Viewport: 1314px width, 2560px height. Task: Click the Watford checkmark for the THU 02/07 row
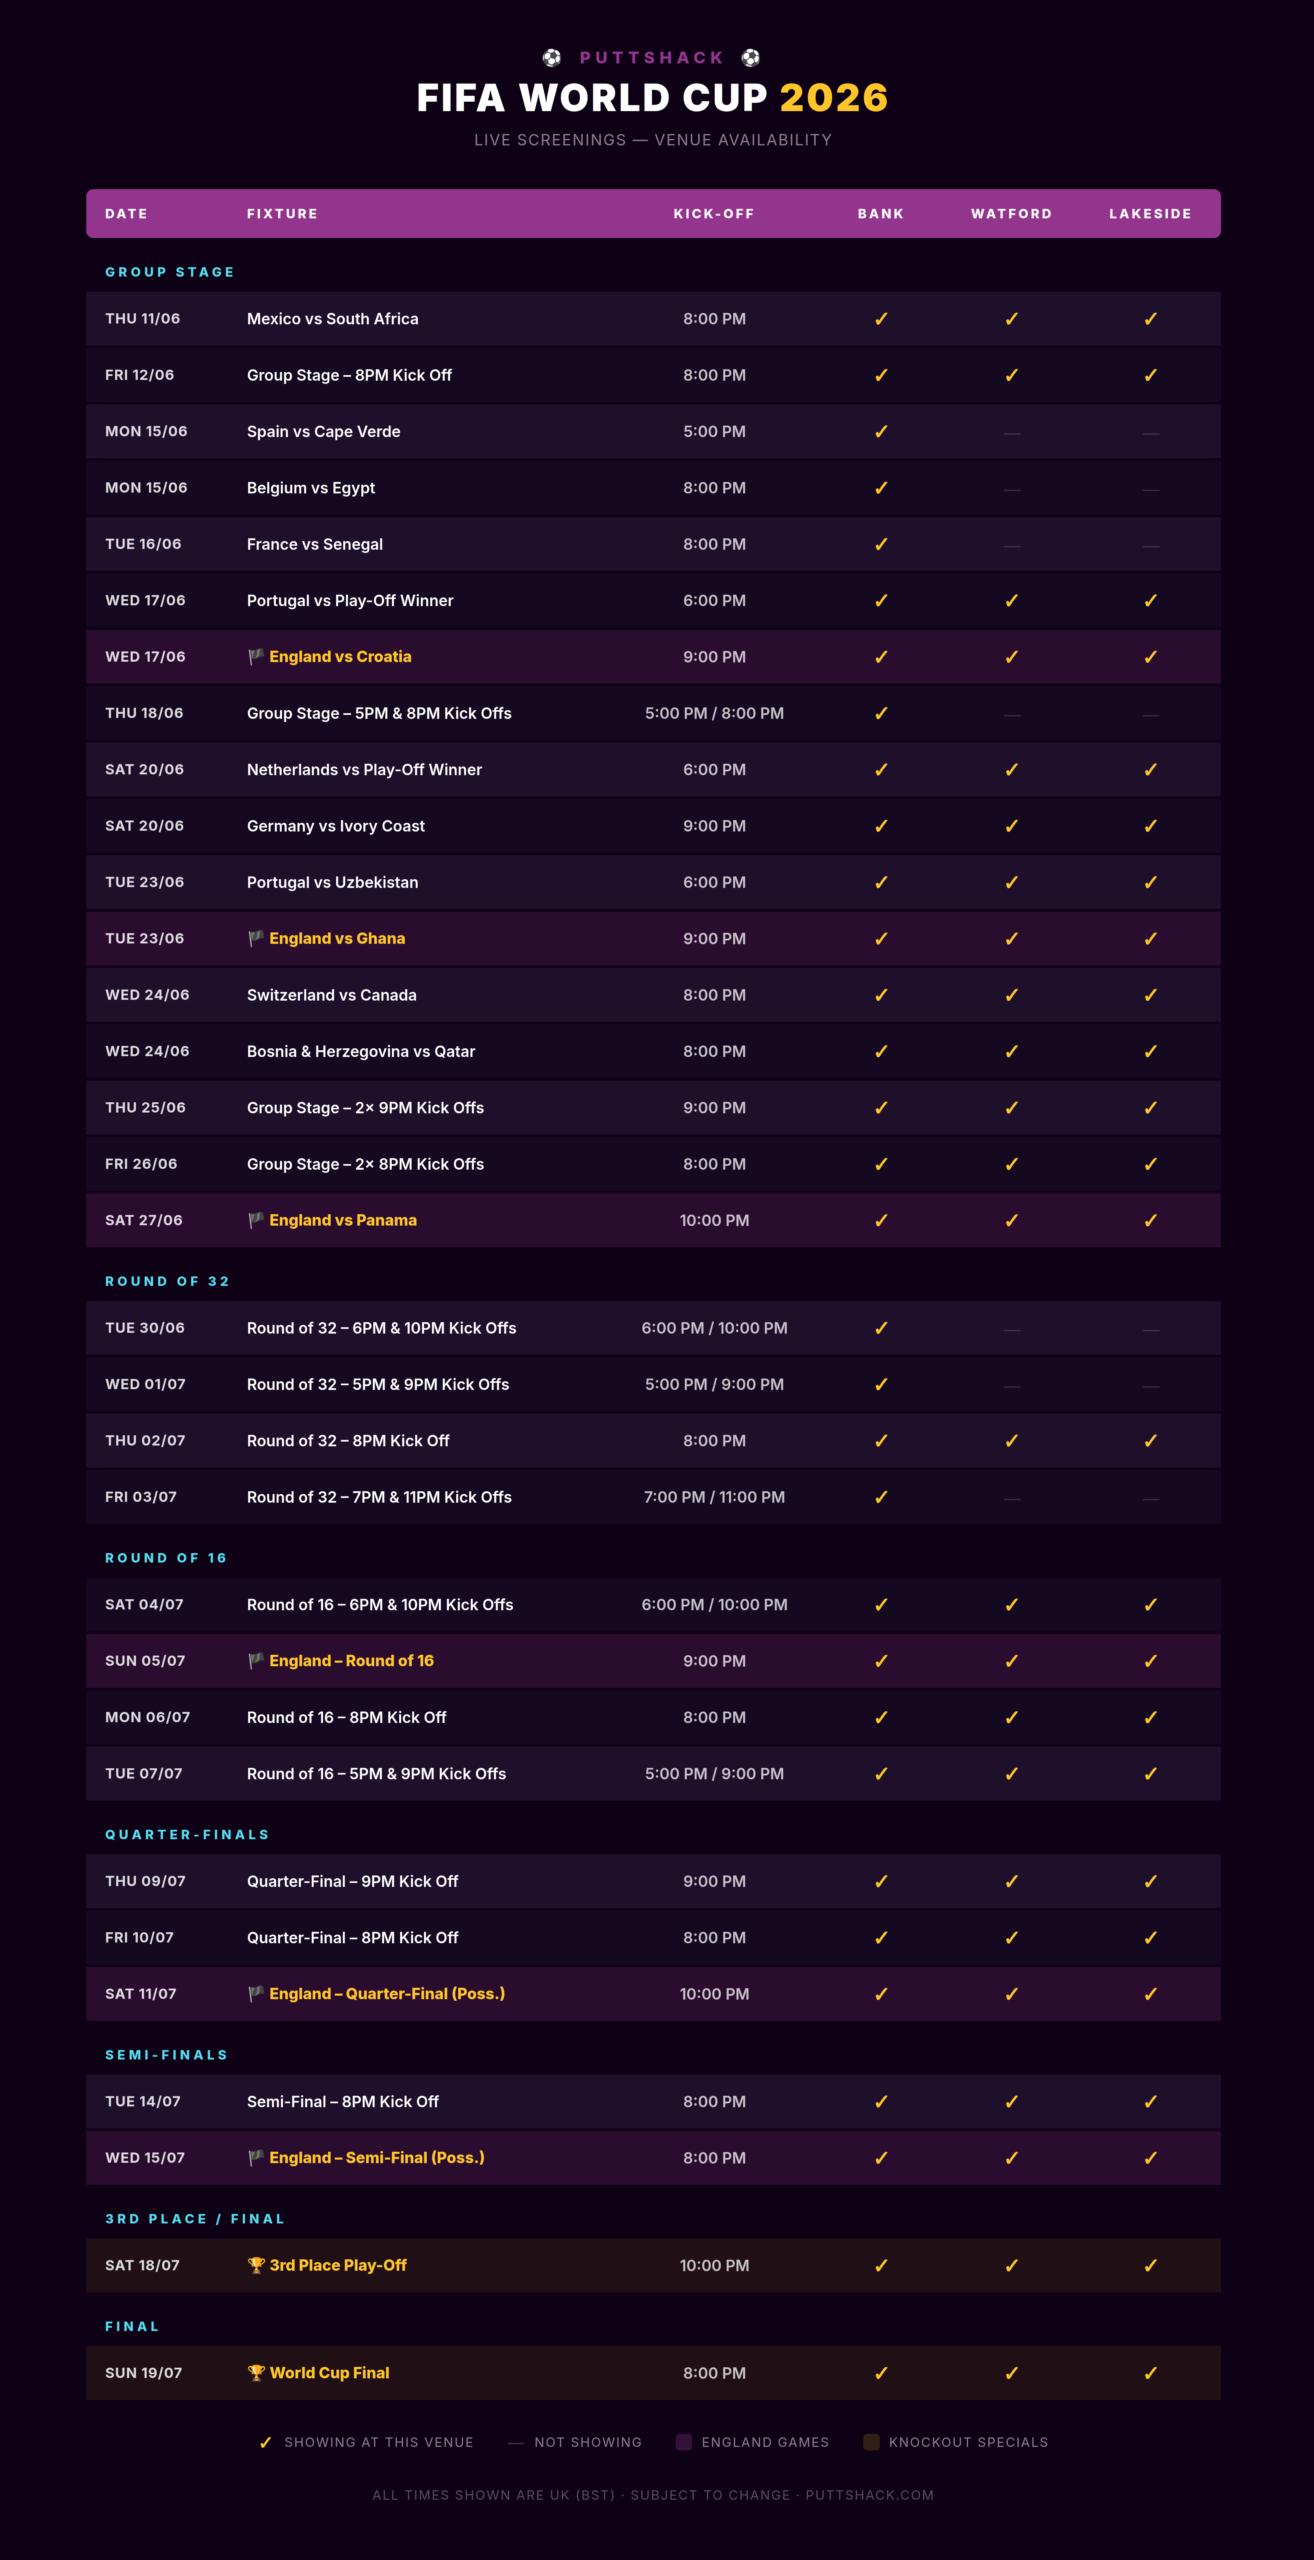[x=1012, y=1441]
